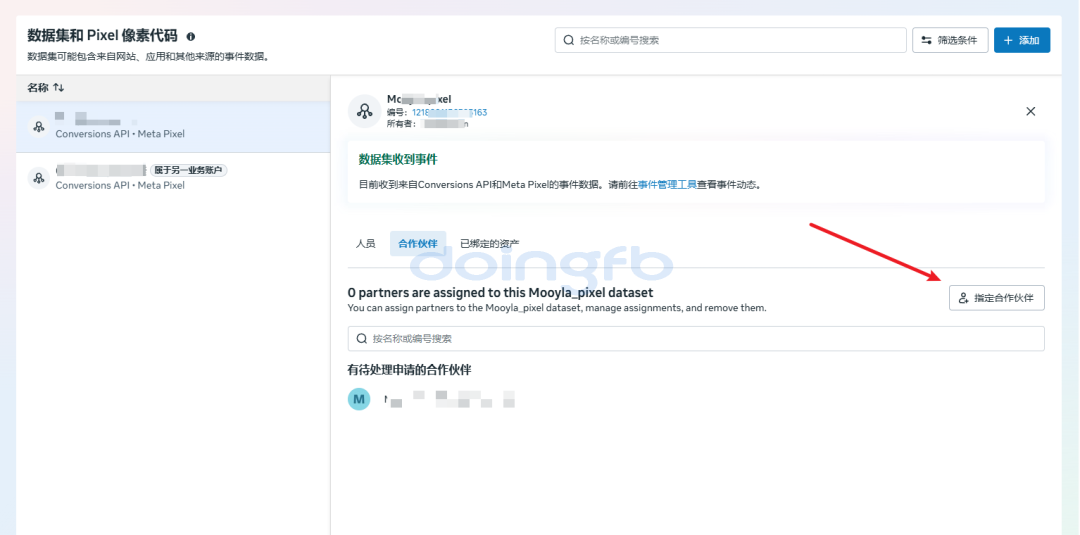
Task: Close the dataset details panel
Action: point(1030,111)
